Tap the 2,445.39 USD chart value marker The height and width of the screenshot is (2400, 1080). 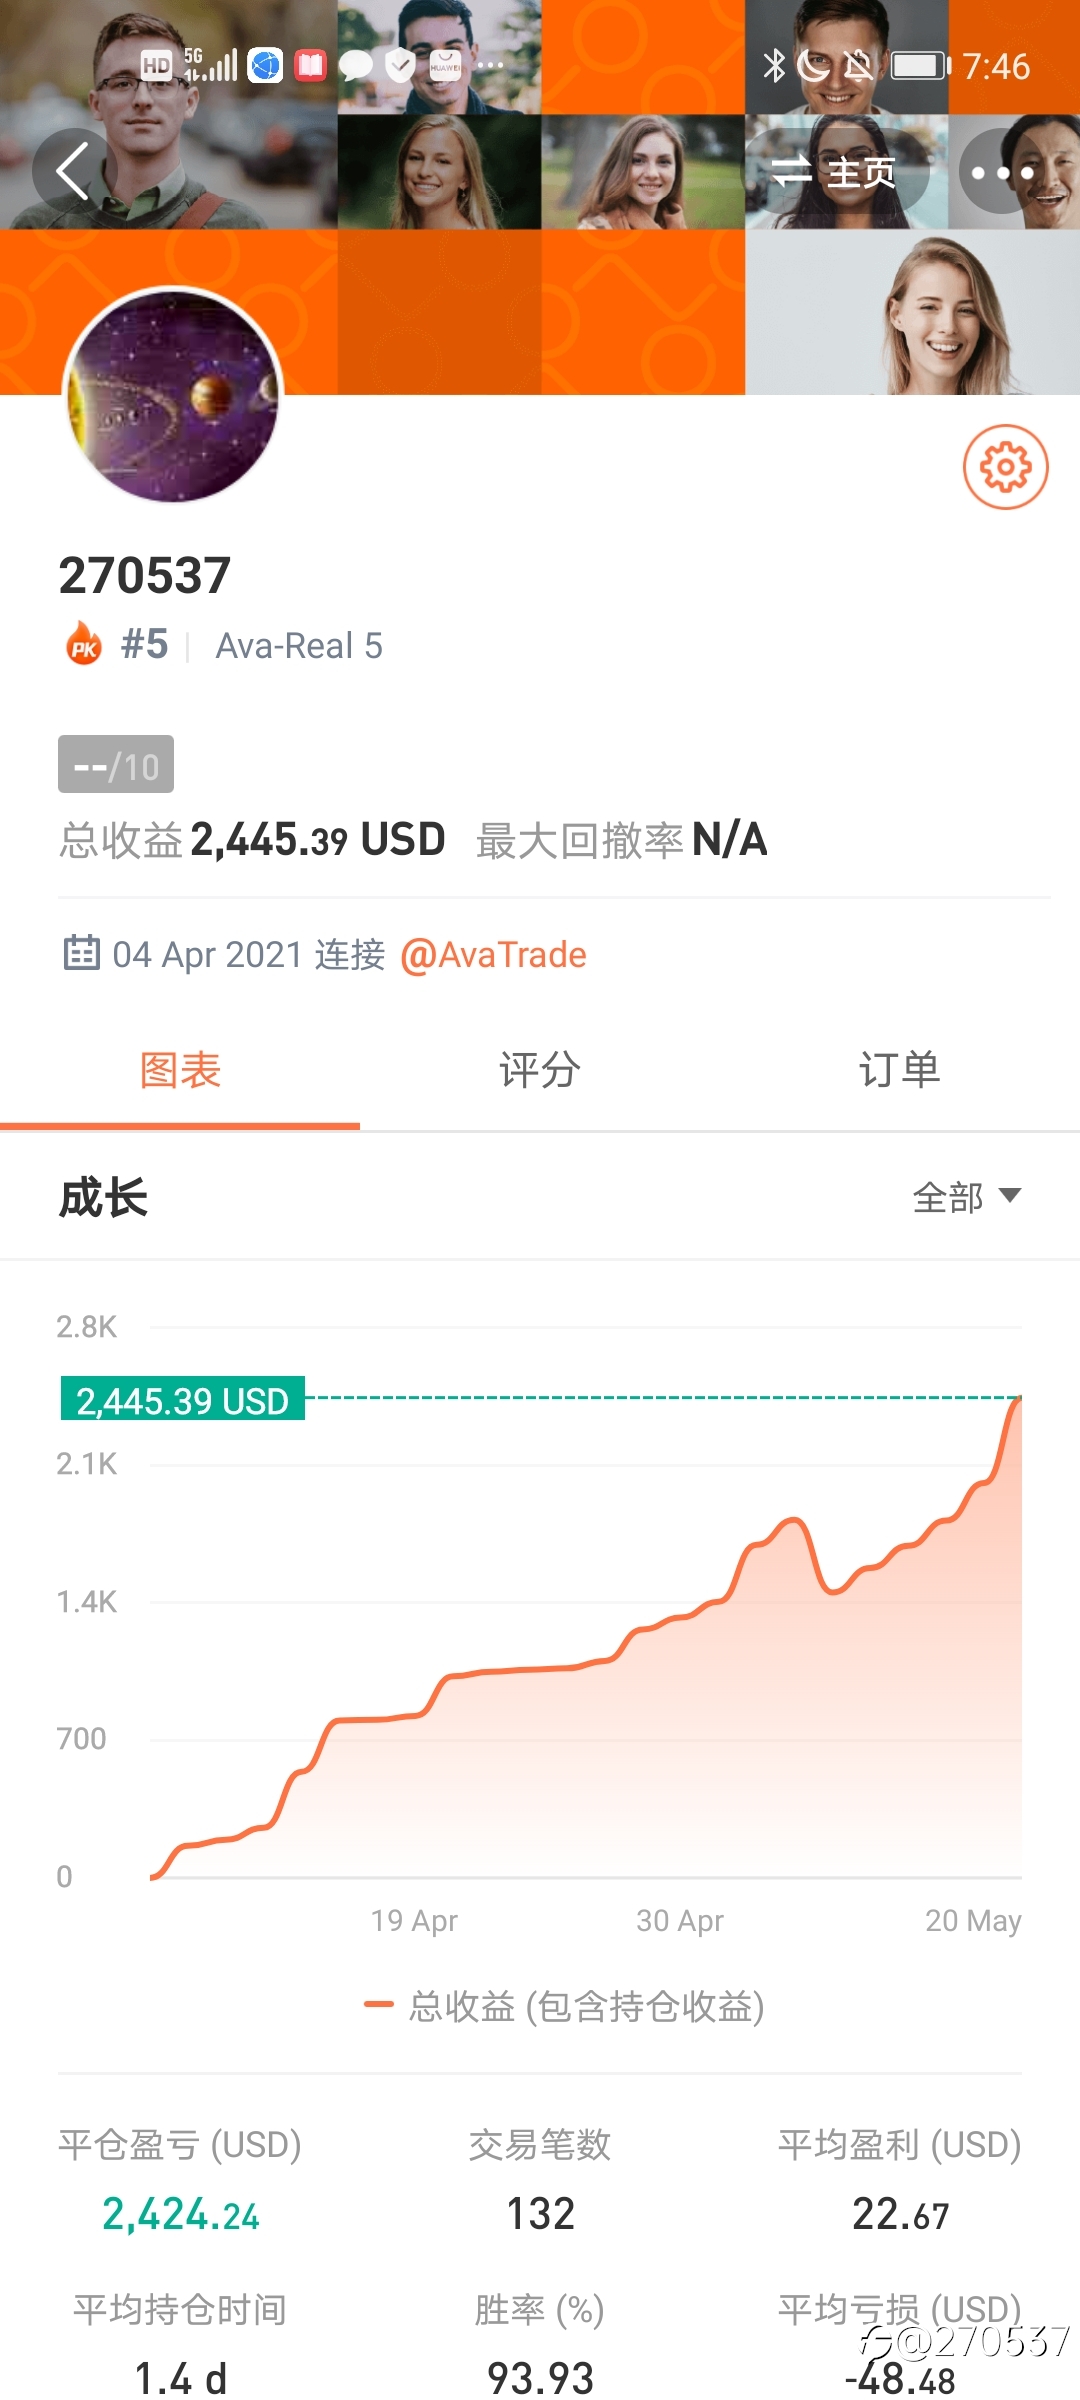183,1399
